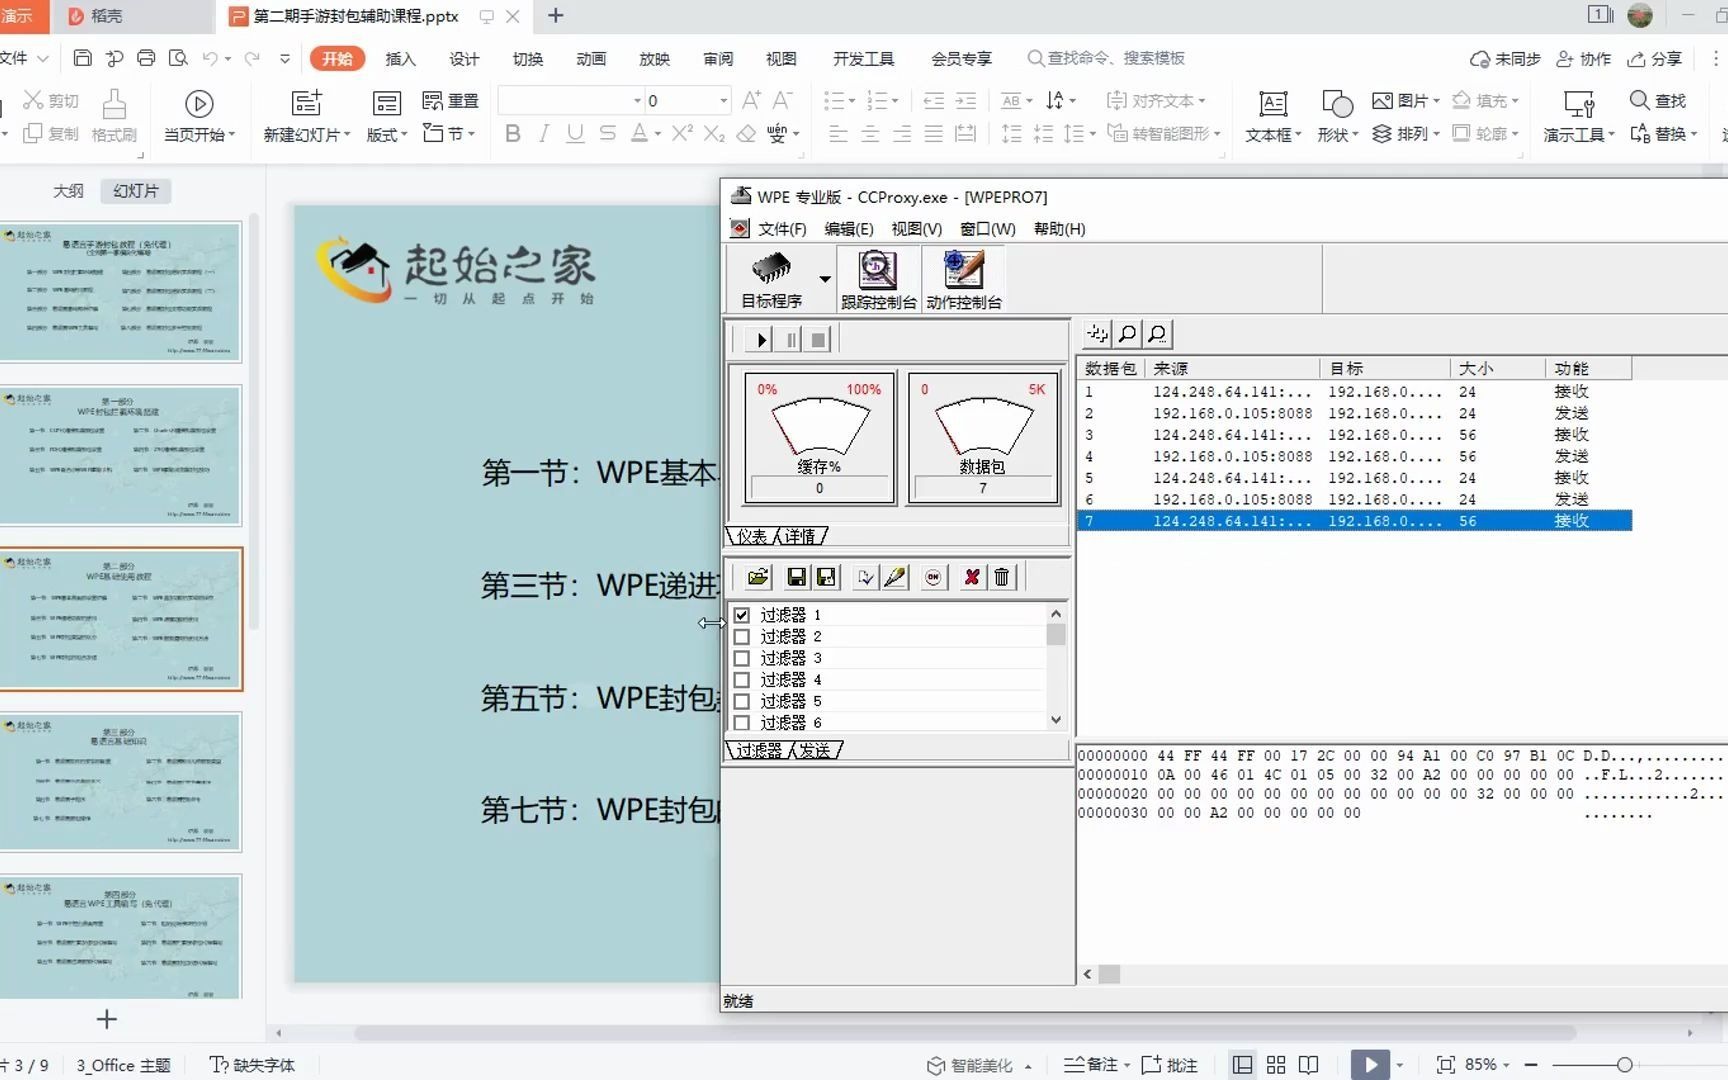The width and height of the screenshot is (1728, 1080).
Task: Check 过滤器 6 checkbox
Action: [x=742, y=723]
